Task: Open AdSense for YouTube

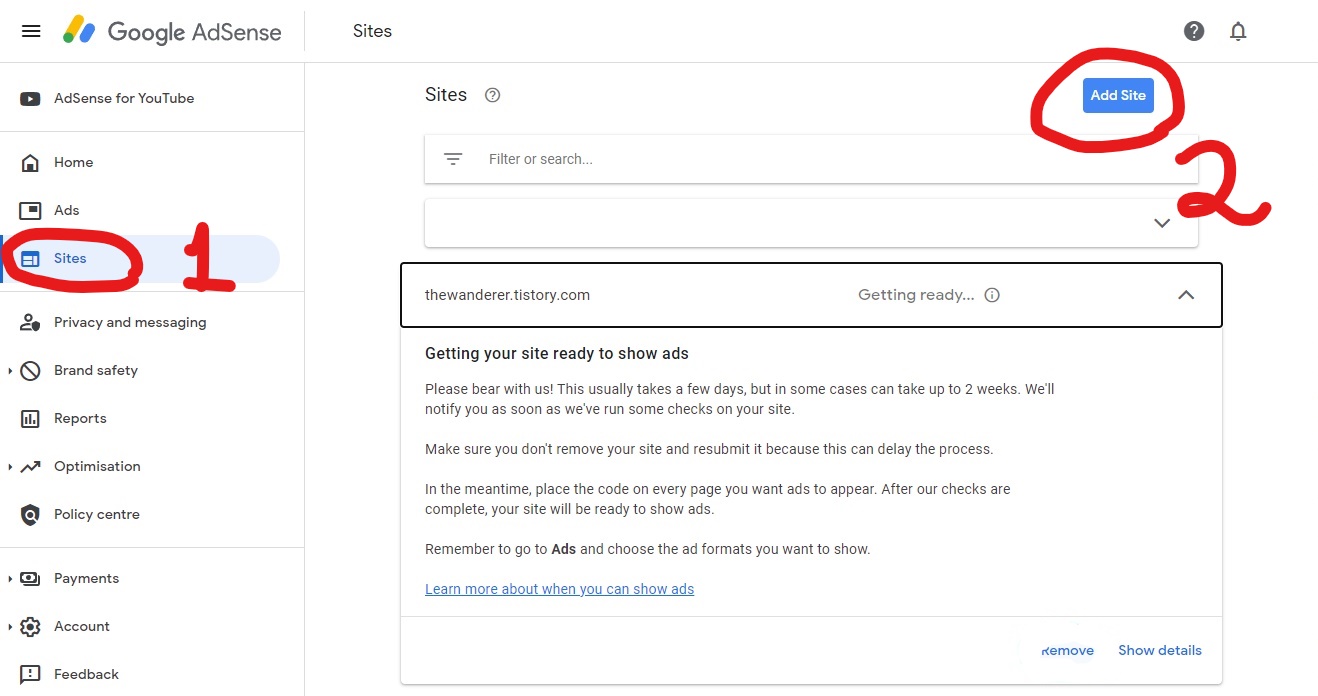Action: point(124,99)
